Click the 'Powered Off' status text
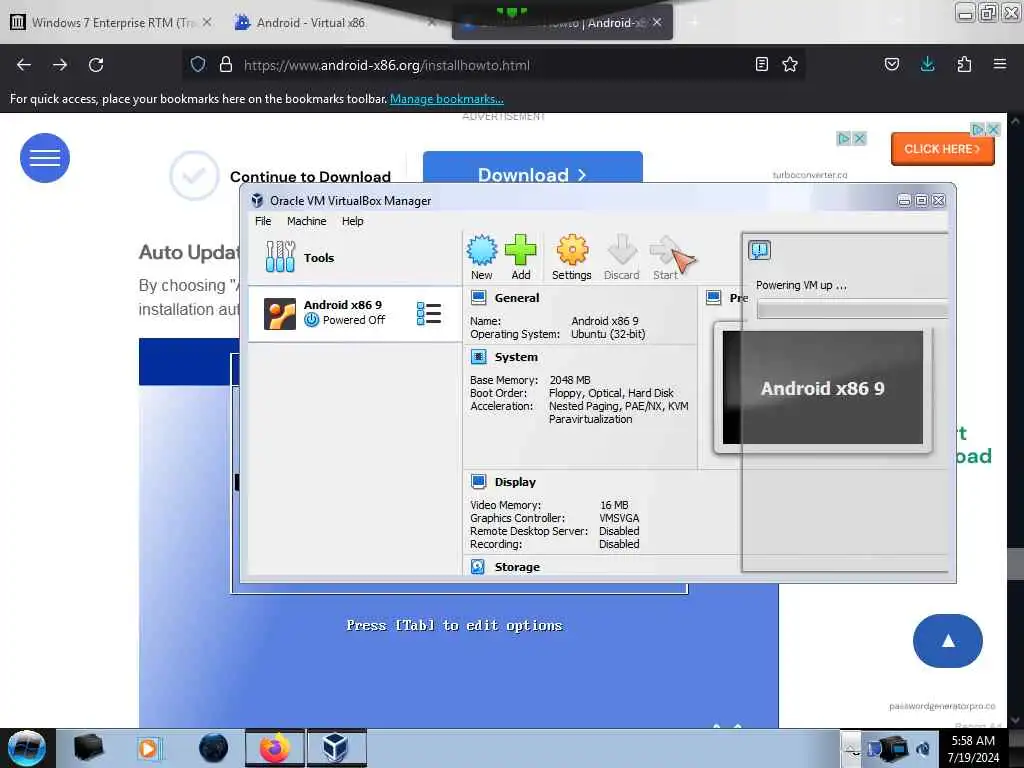This screenshot has width=1024, height=768. 353,320
